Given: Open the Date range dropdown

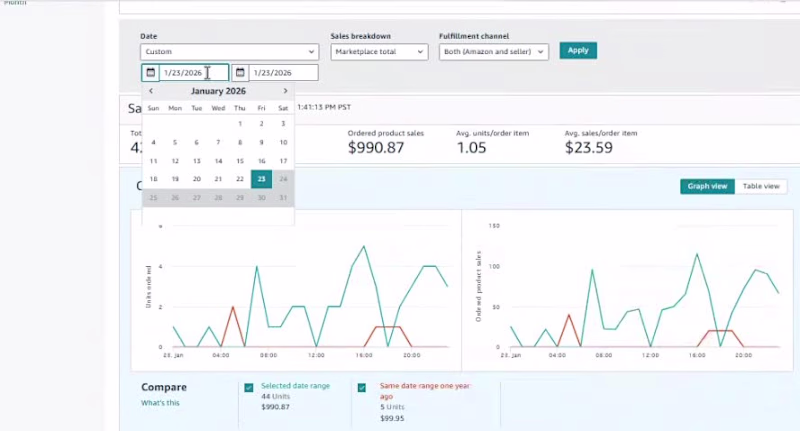Looking at the screenshot, I should click(x=230, y=52).
